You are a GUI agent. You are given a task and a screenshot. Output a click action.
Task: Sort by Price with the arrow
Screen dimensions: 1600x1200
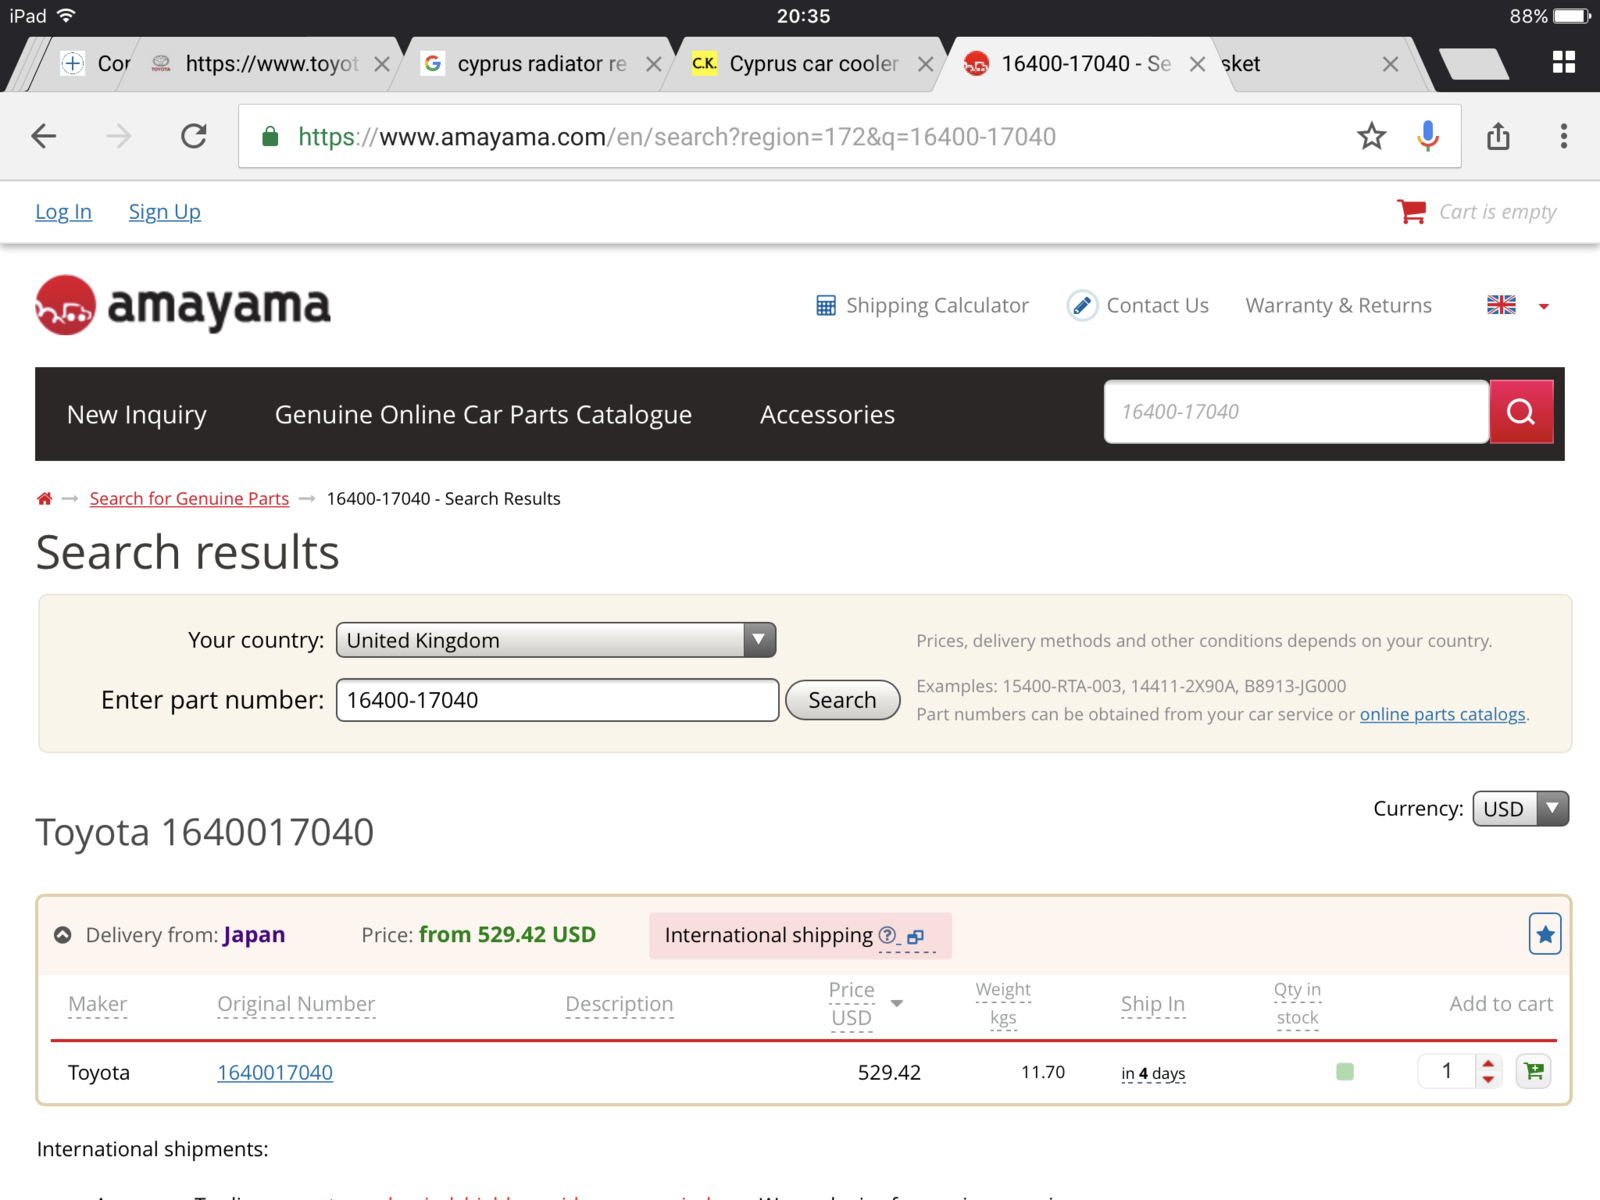[x=897, y=1003]
